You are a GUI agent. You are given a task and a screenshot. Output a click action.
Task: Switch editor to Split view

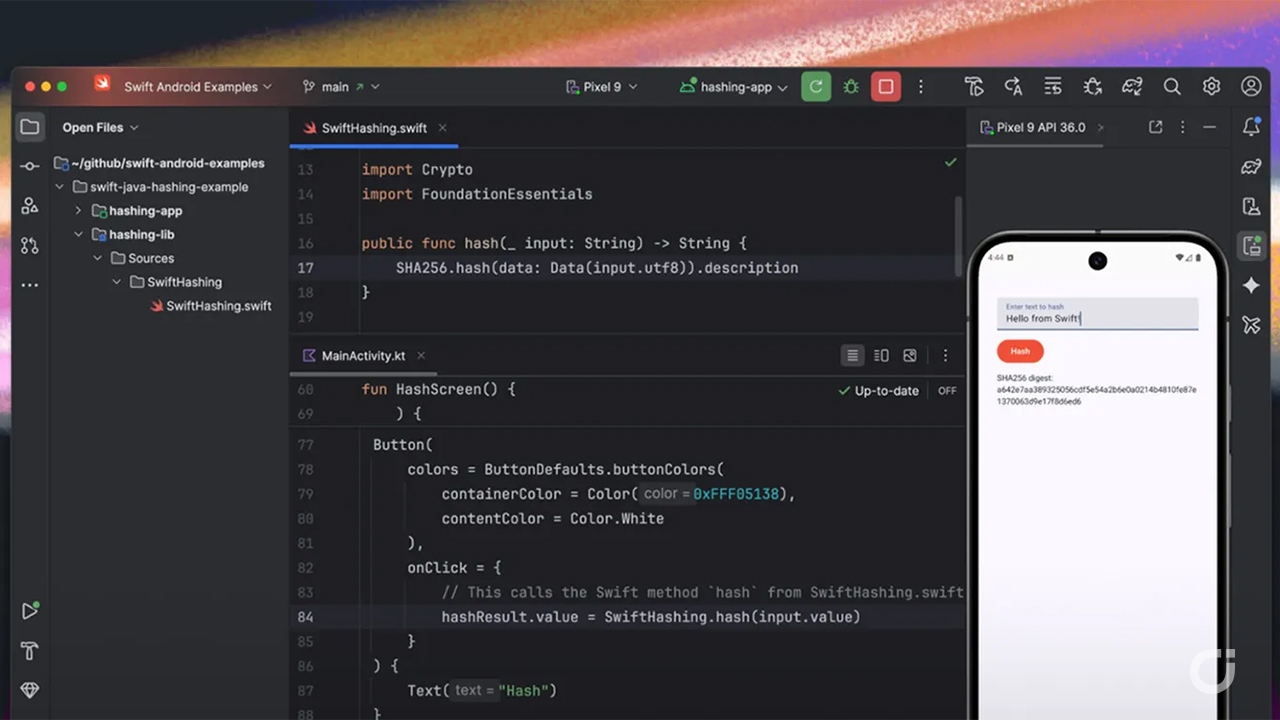tap(881, 355)
